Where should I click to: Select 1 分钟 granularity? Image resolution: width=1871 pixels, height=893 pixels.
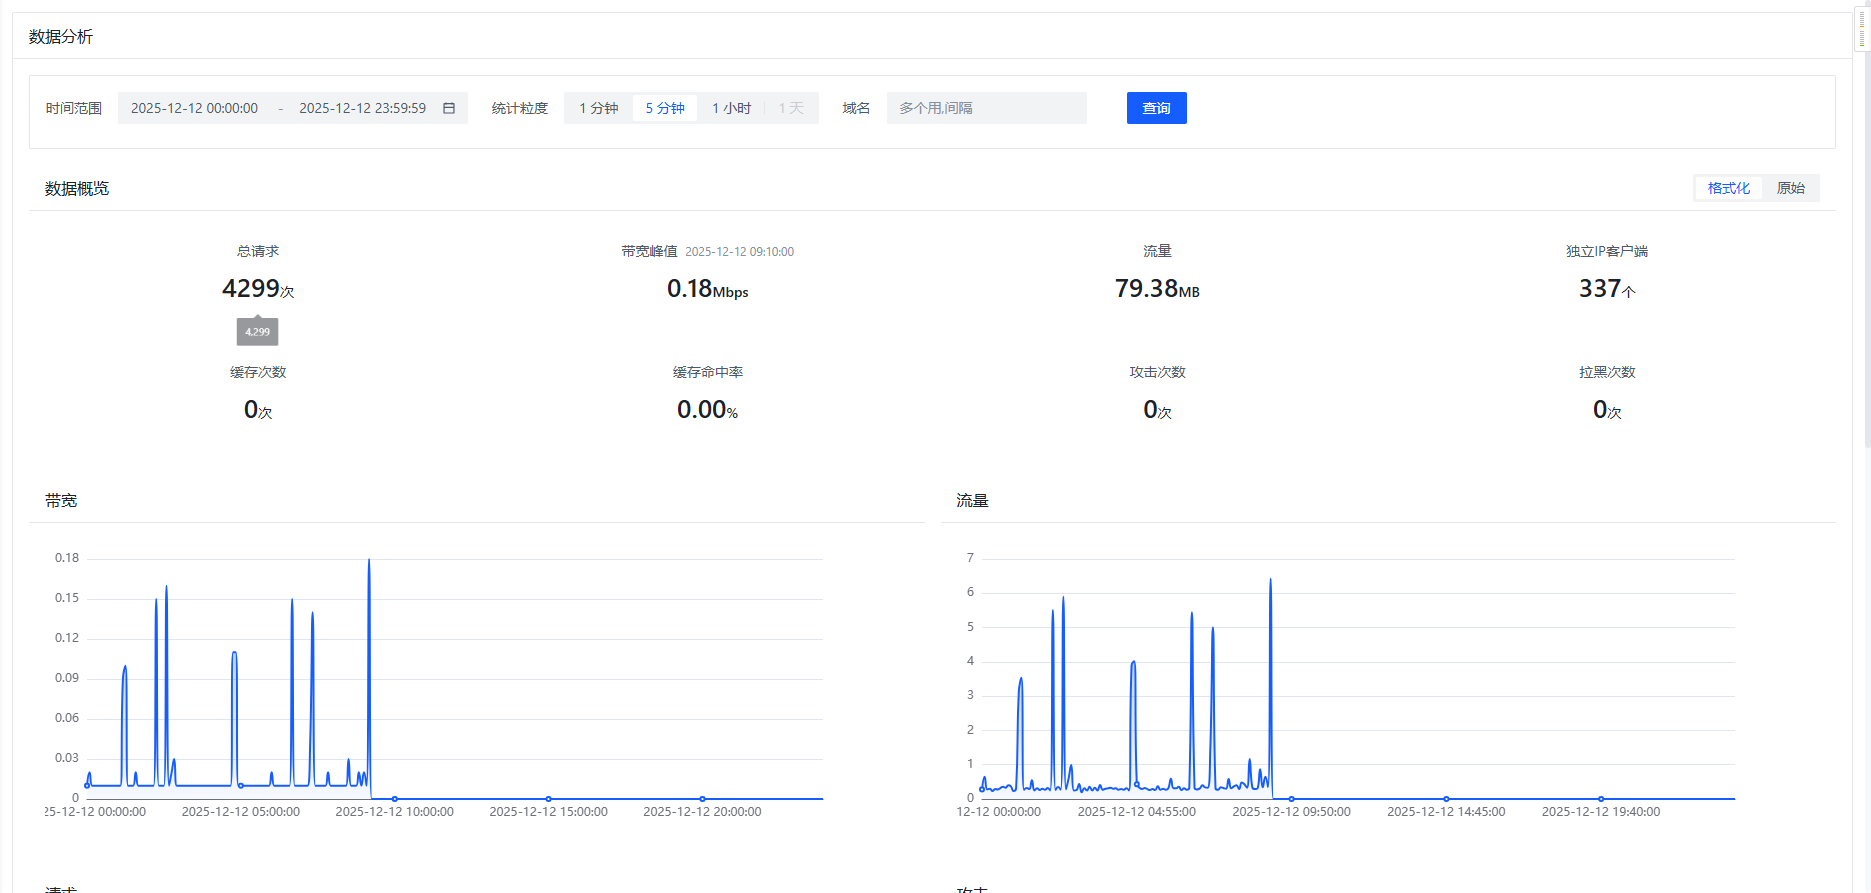click(x=599, y=108)
